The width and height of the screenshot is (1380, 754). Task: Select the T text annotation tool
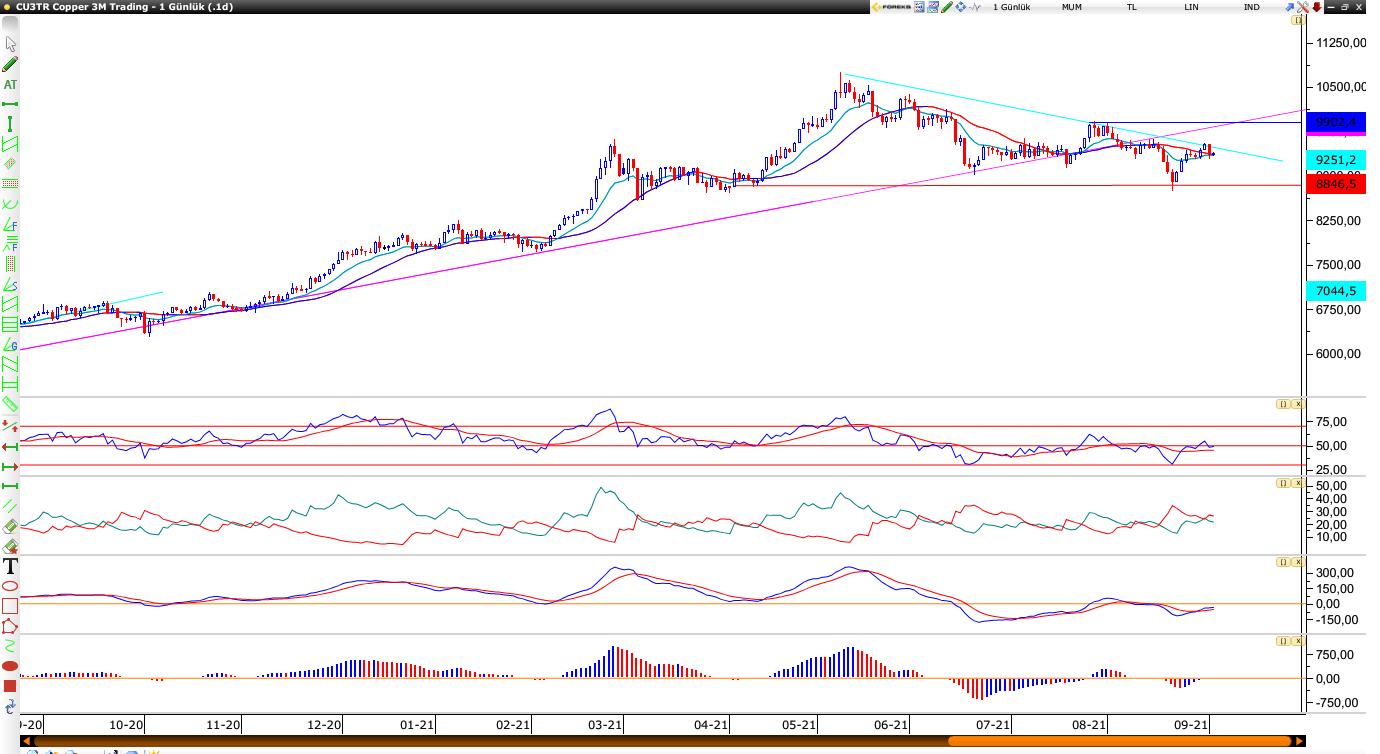[x=11, y=566]
